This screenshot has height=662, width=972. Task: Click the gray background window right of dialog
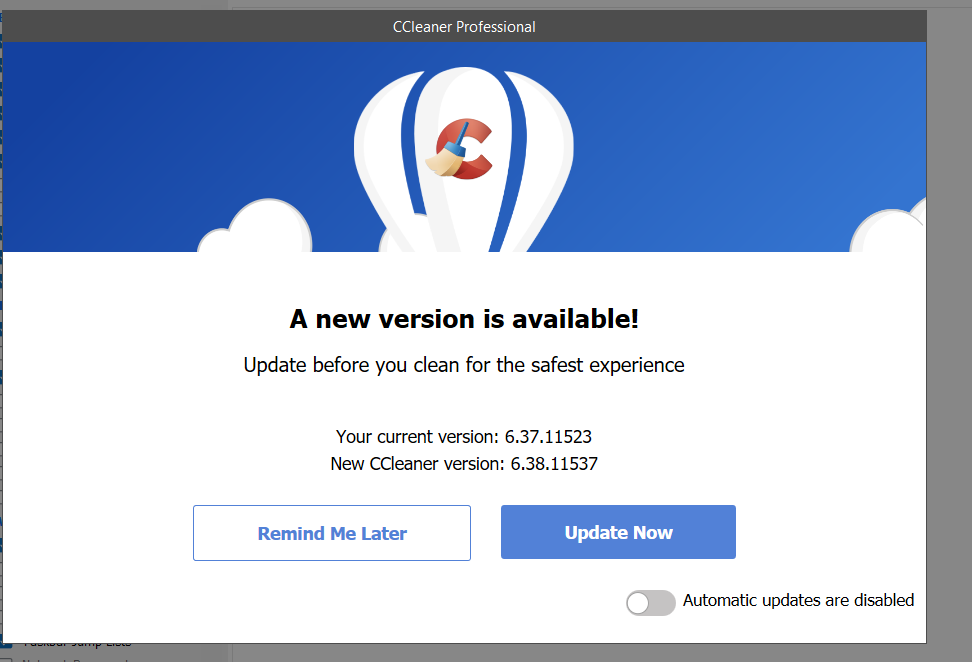point(949,350)
